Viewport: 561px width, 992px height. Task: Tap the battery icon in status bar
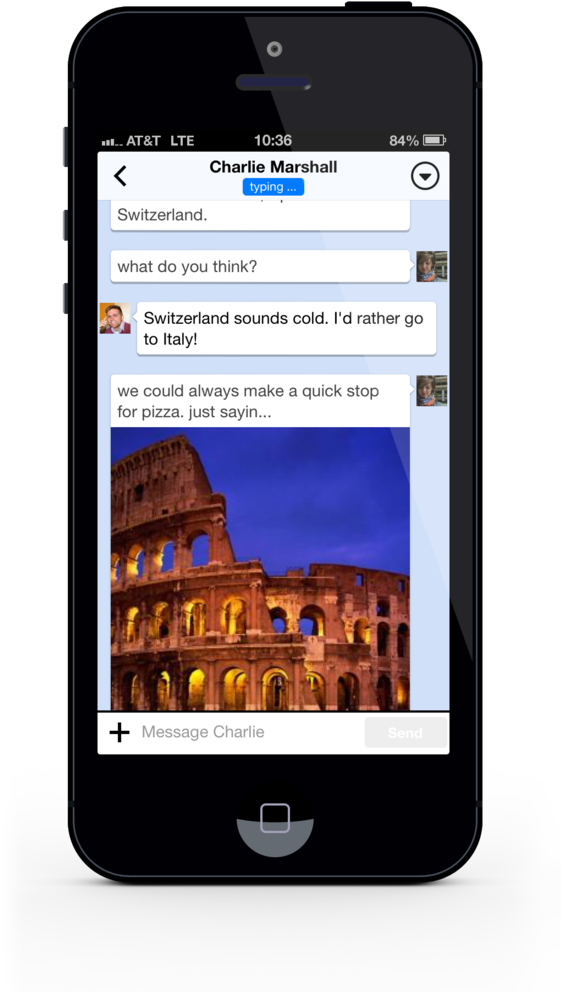(435, 140)
